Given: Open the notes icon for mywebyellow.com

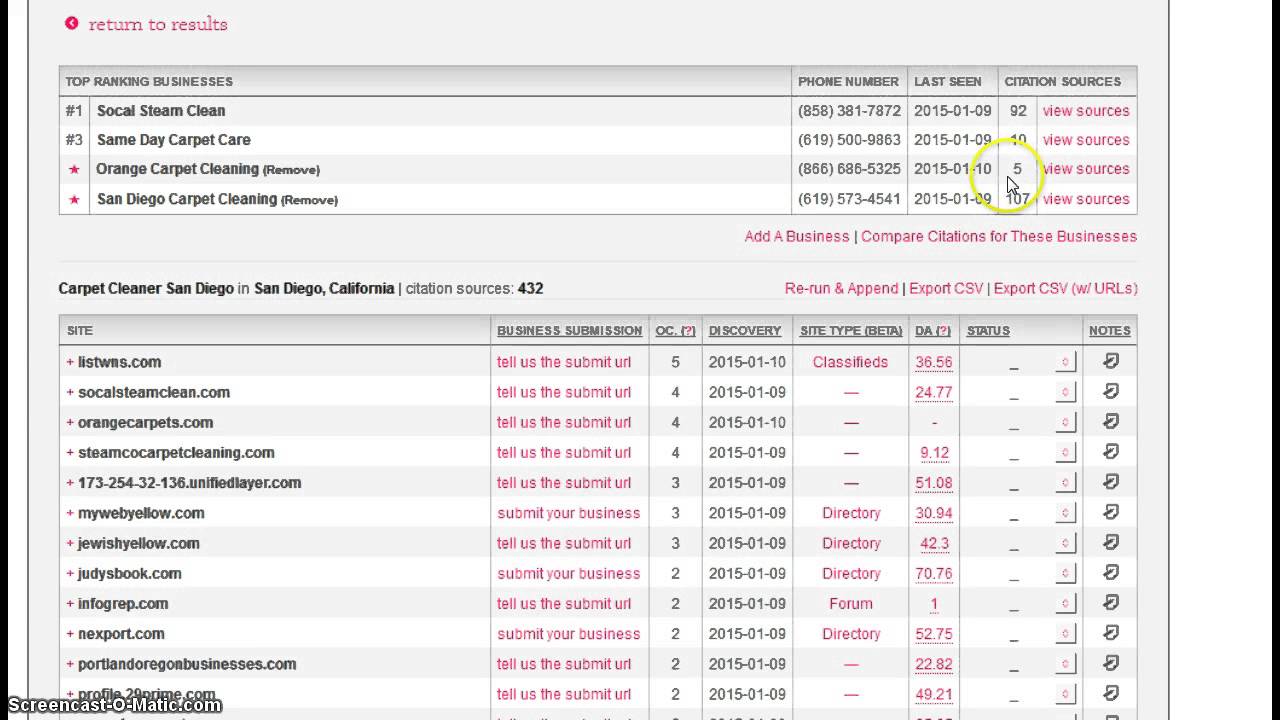Looking at the screenshot, I should [1110, 512].
